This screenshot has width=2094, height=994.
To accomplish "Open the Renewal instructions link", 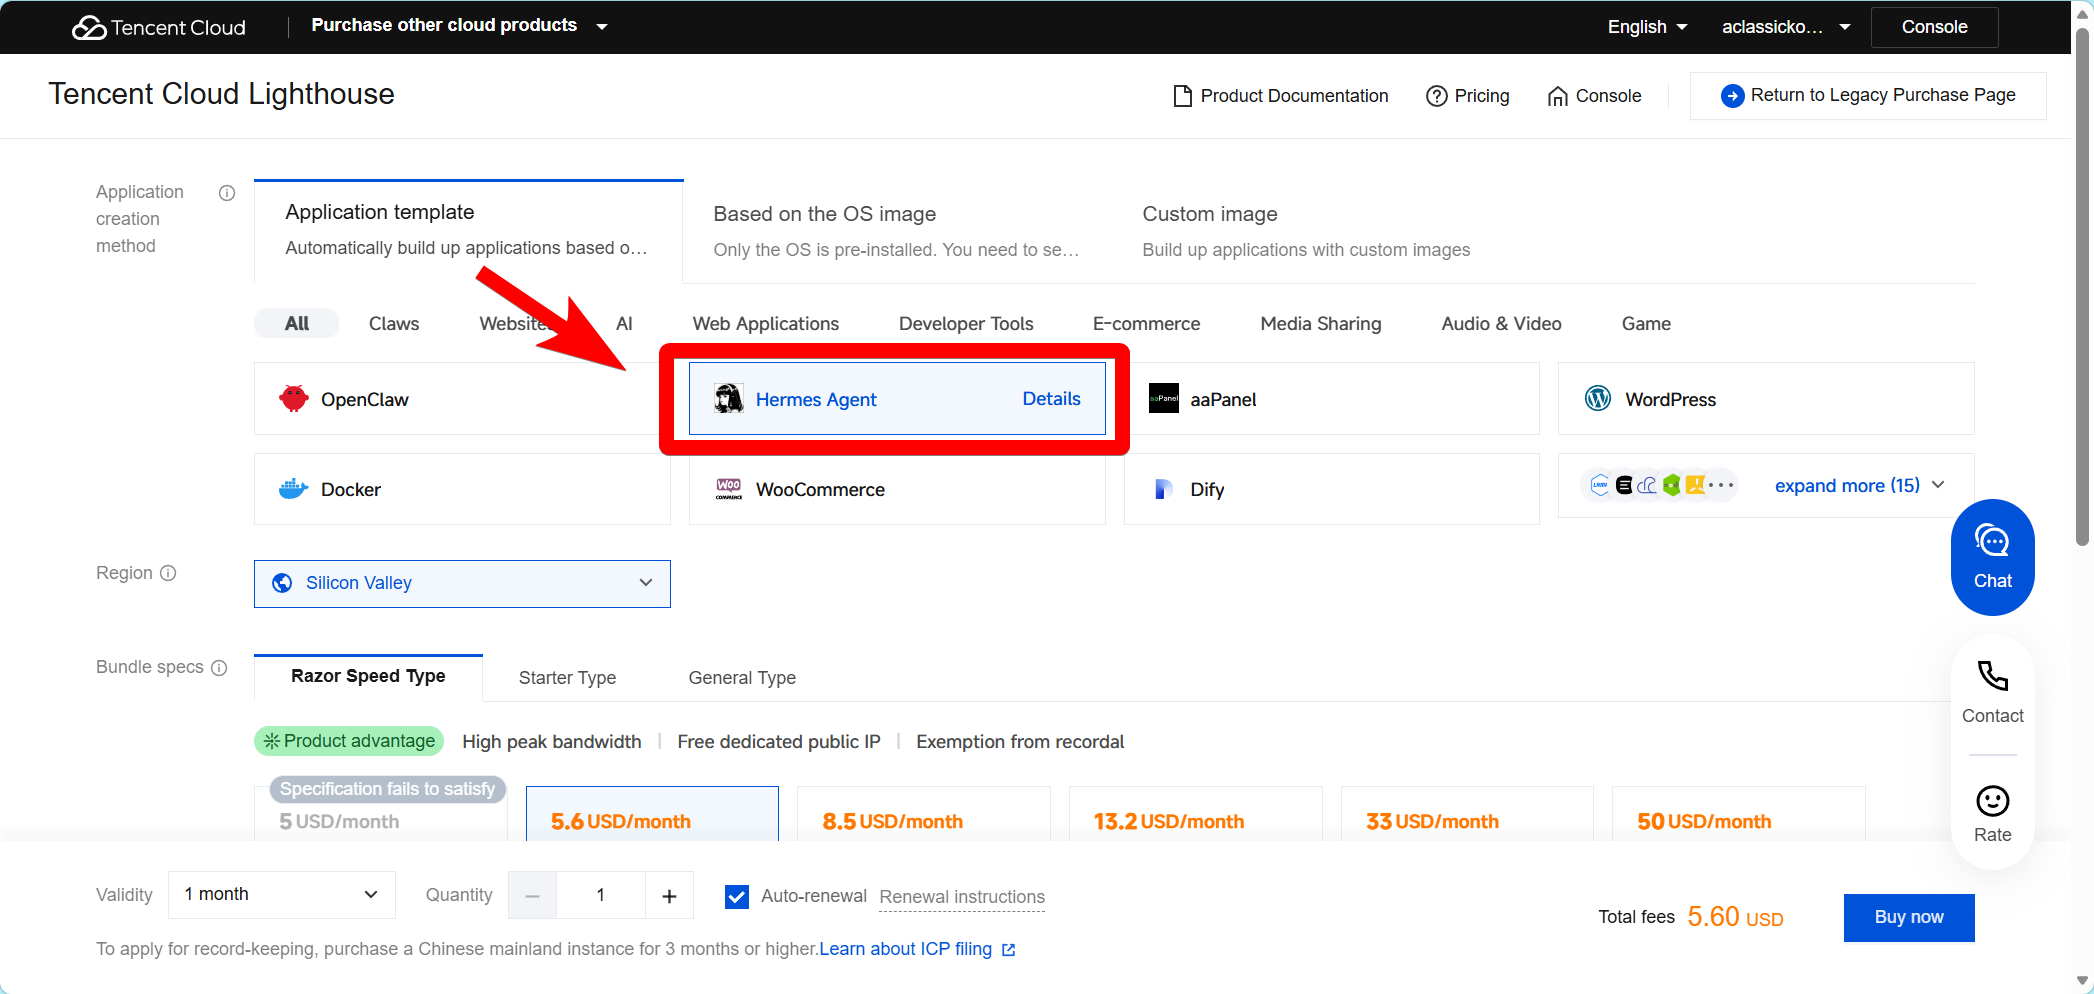I will click(962, 897).
